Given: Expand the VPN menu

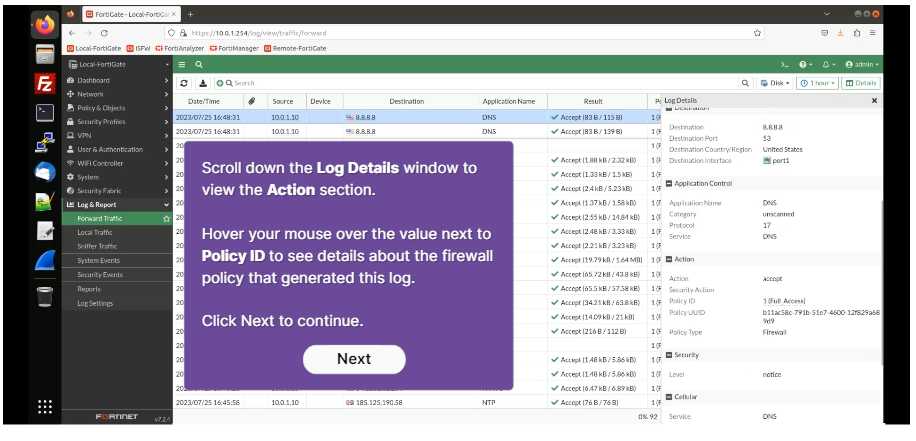Looking at the screenshot, I should [117, 136].
